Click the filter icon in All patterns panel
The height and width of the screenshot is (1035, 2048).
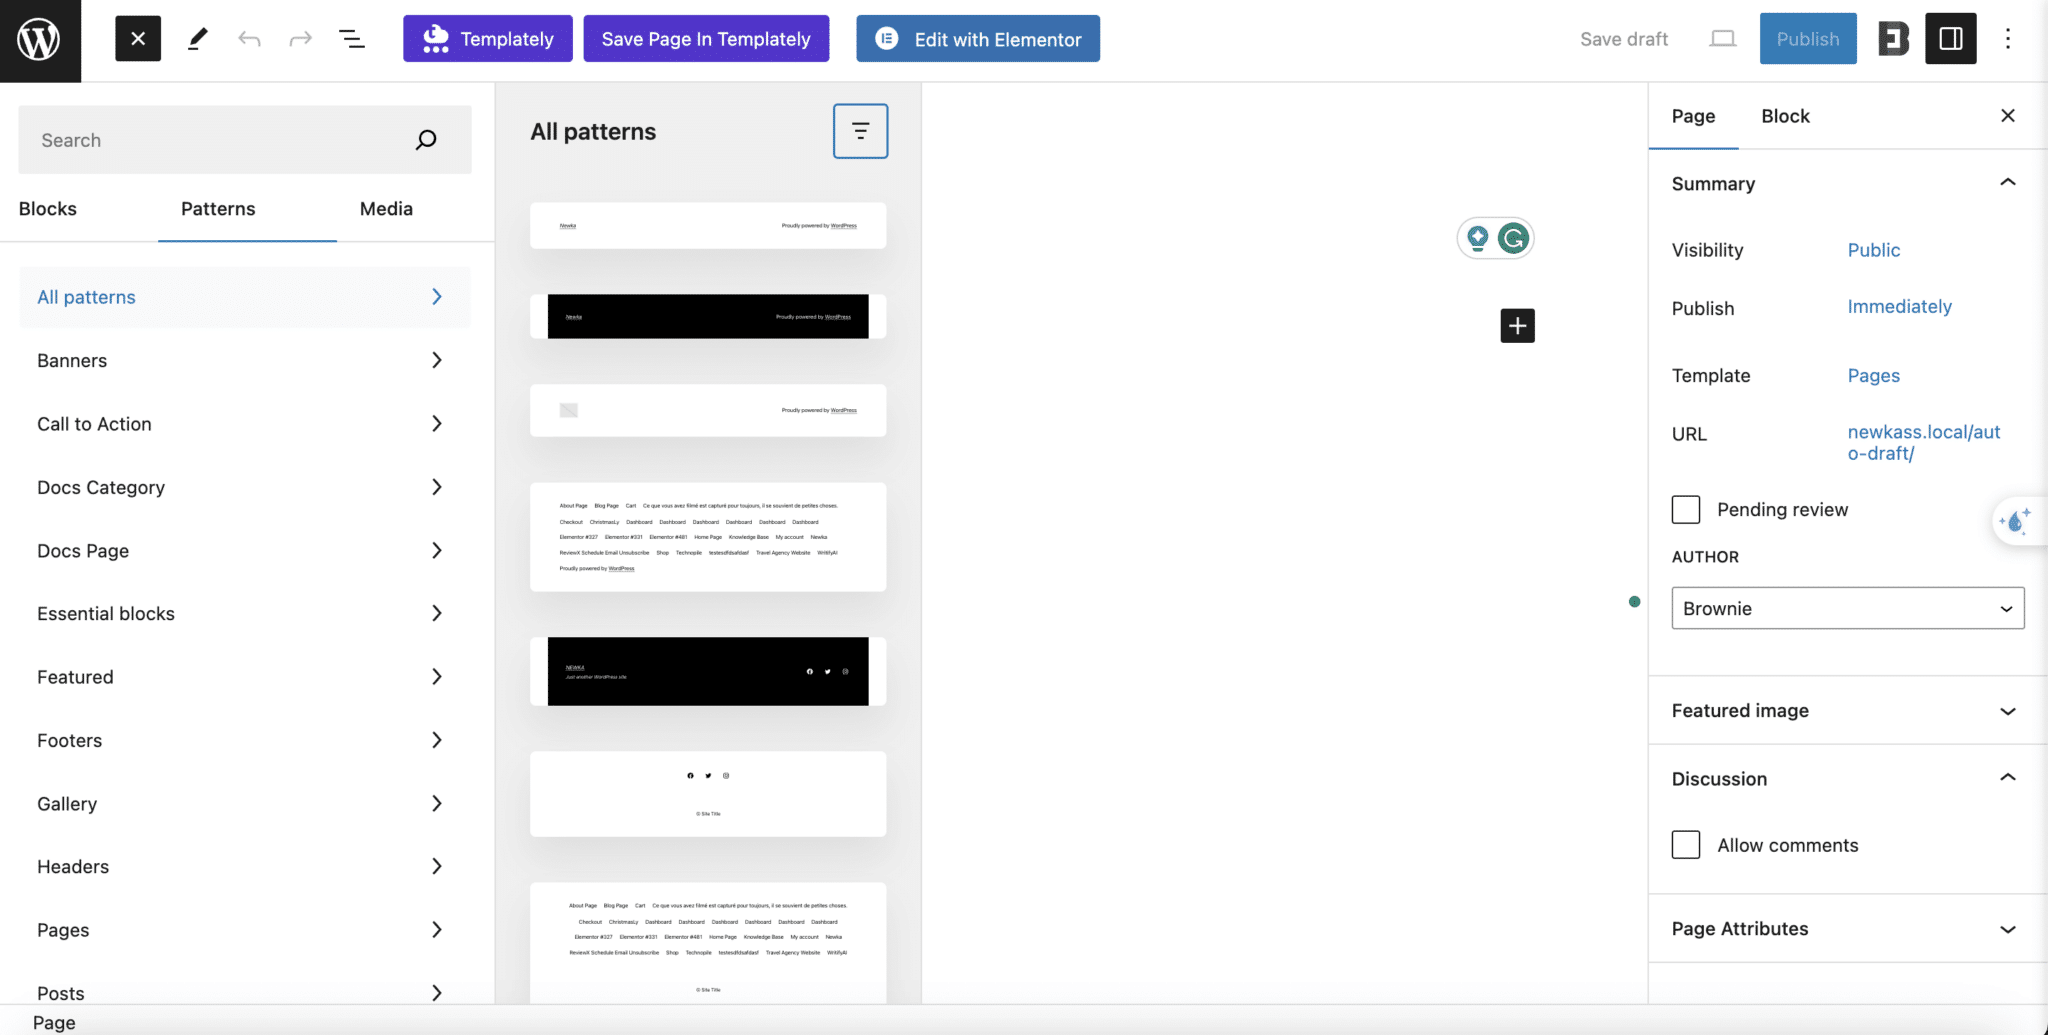[859, 130]
